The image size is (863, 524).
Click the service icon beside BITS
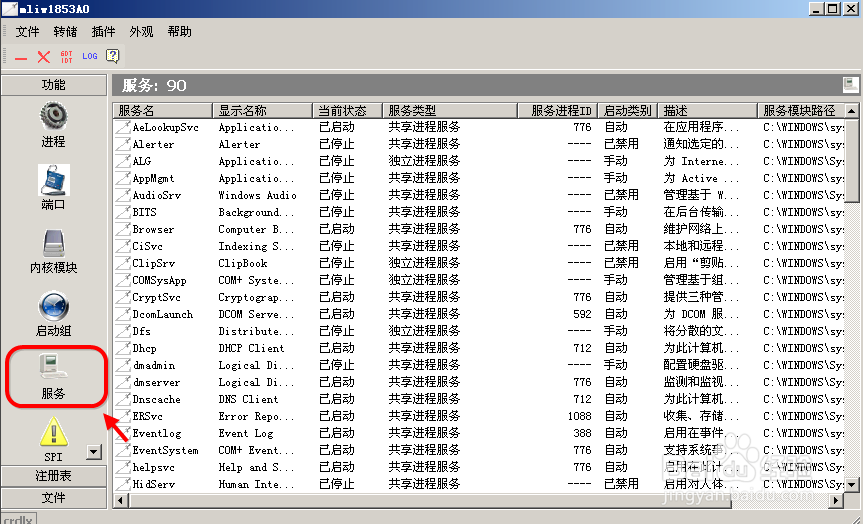[122, 212]
